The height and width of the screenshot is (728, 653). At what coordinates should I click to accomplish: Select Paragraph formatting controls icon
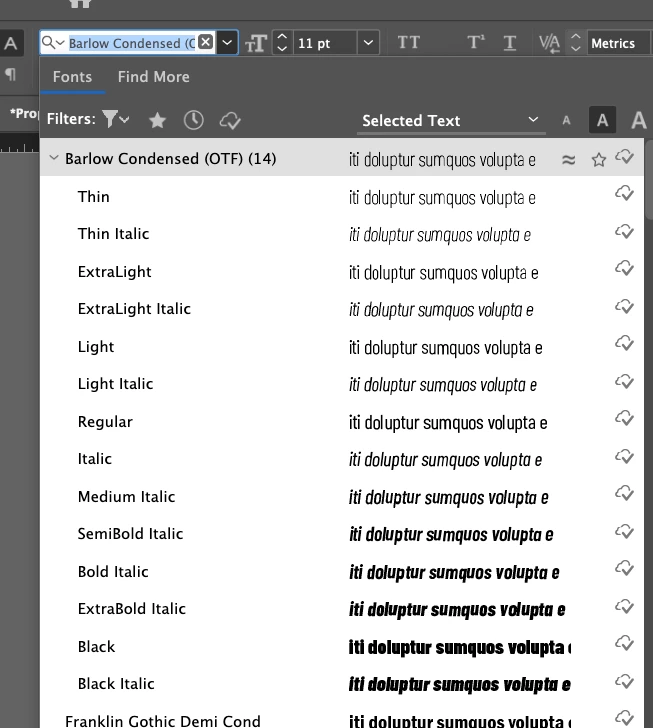point(10,74)
